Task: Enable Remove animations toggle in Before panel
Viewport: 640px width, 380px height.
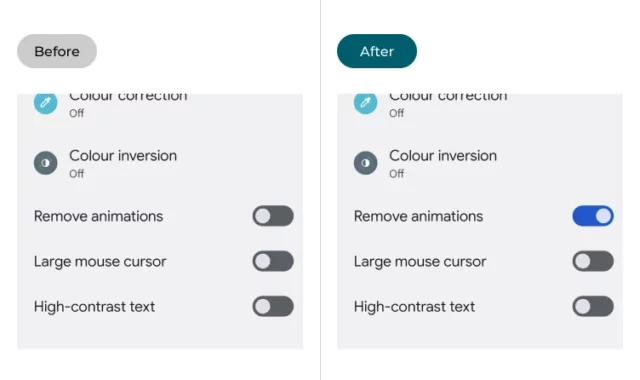Action: [x=273, y=216]
